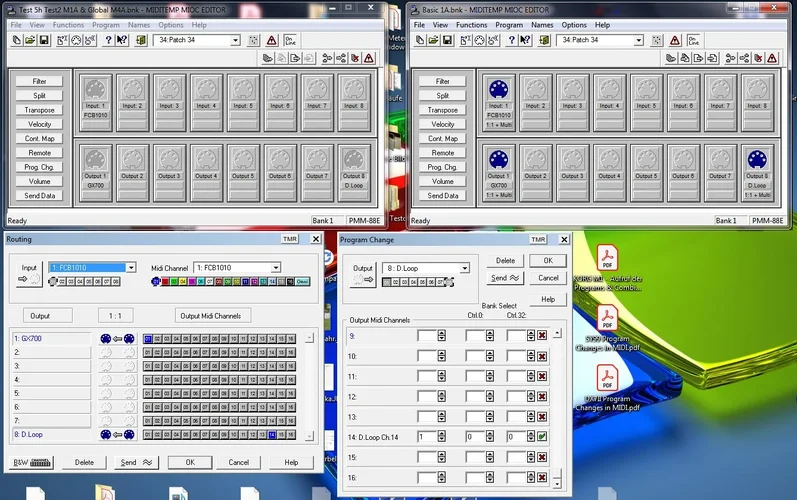Select the Input 1 FCB1010 port in left editor
Screen dimensions: 797x500
(96, 96)
